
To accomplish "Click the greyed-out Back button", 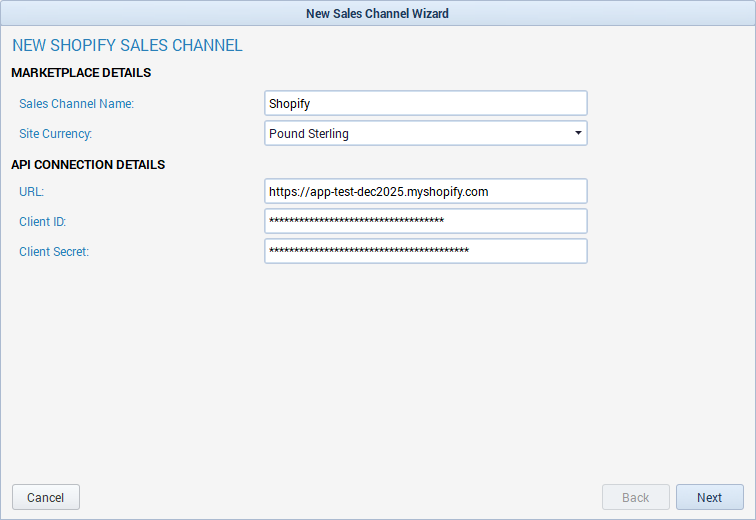I will point(635,497).
